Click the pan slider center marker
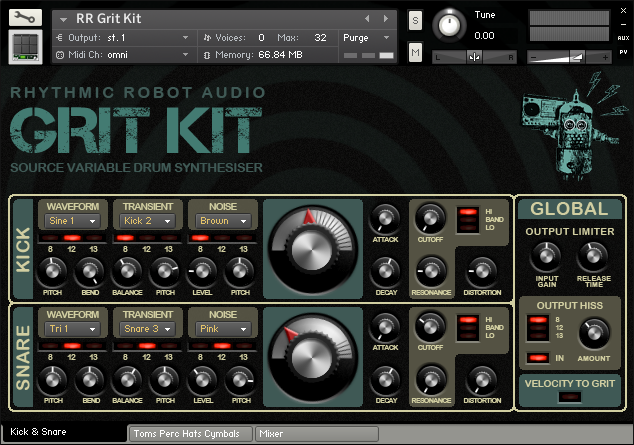The width and height of the screenshot is (634, 445). coord(474,57)
